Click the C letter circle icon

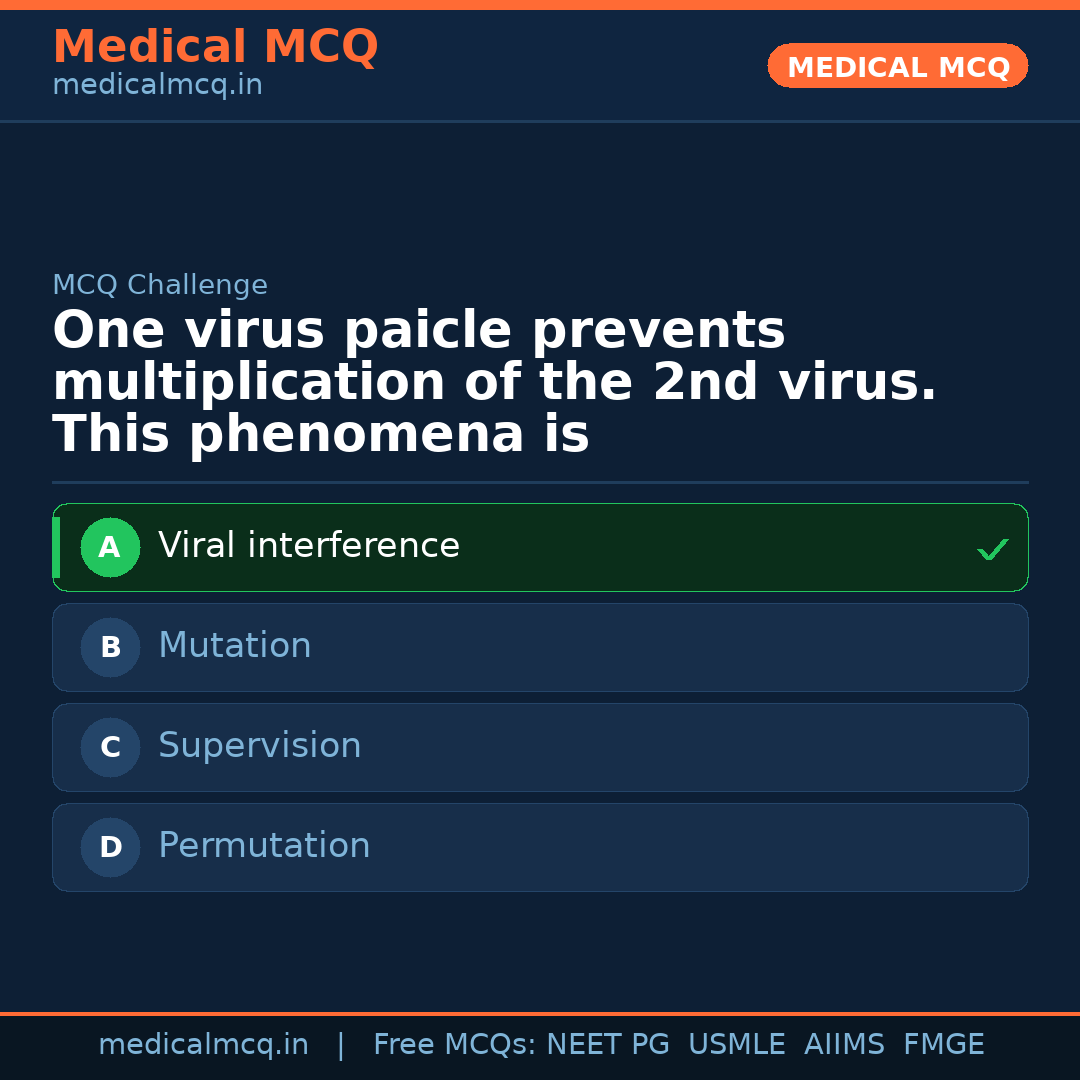click(x=110, y=747)
